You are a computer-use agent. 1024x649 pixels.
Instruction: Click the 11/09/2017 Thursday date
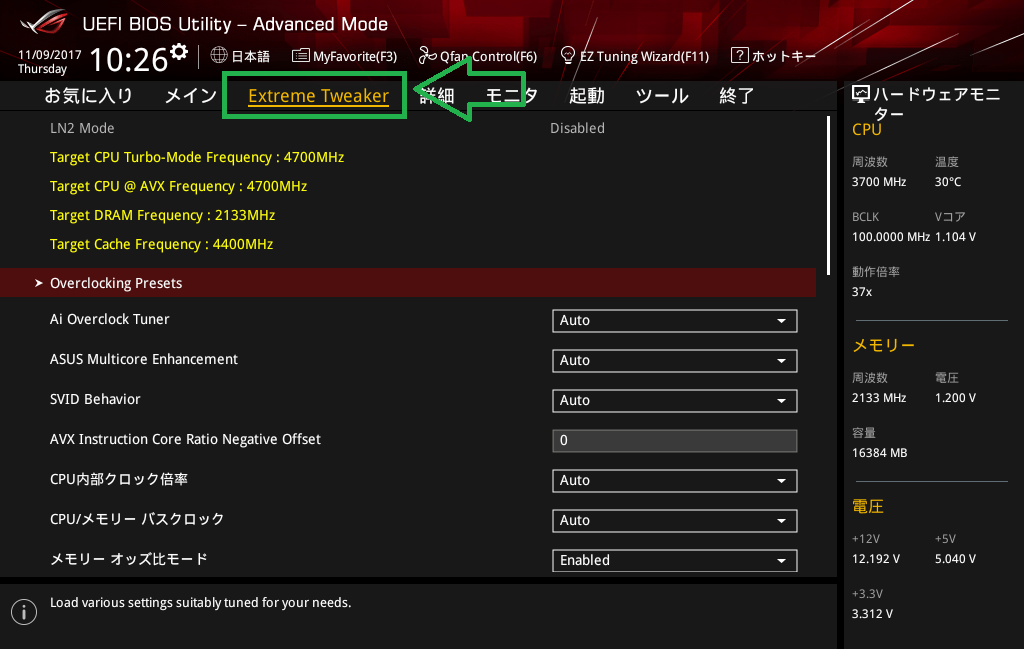(49, 61)
